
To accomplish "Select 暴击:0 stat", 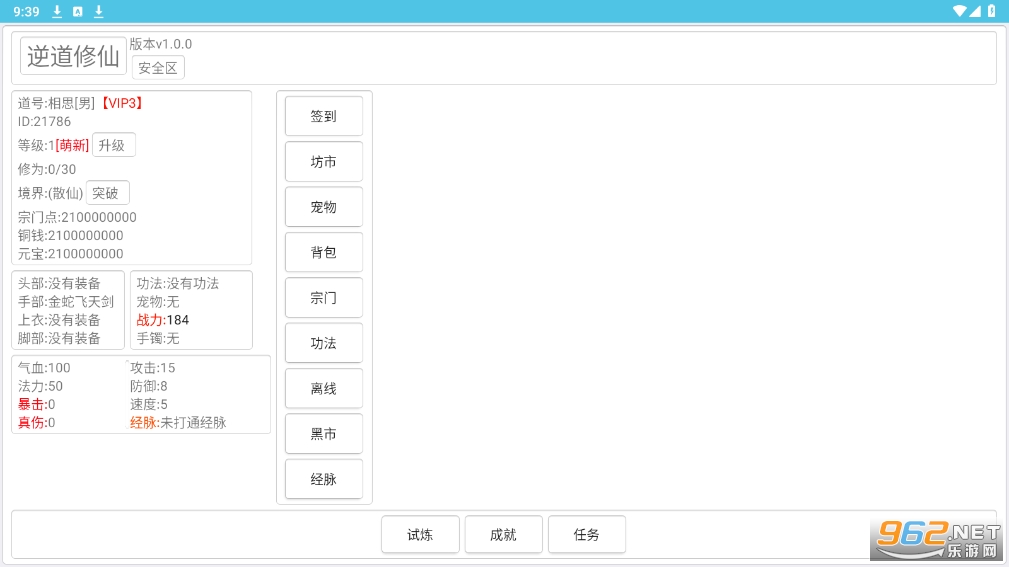I will (37, 404).
